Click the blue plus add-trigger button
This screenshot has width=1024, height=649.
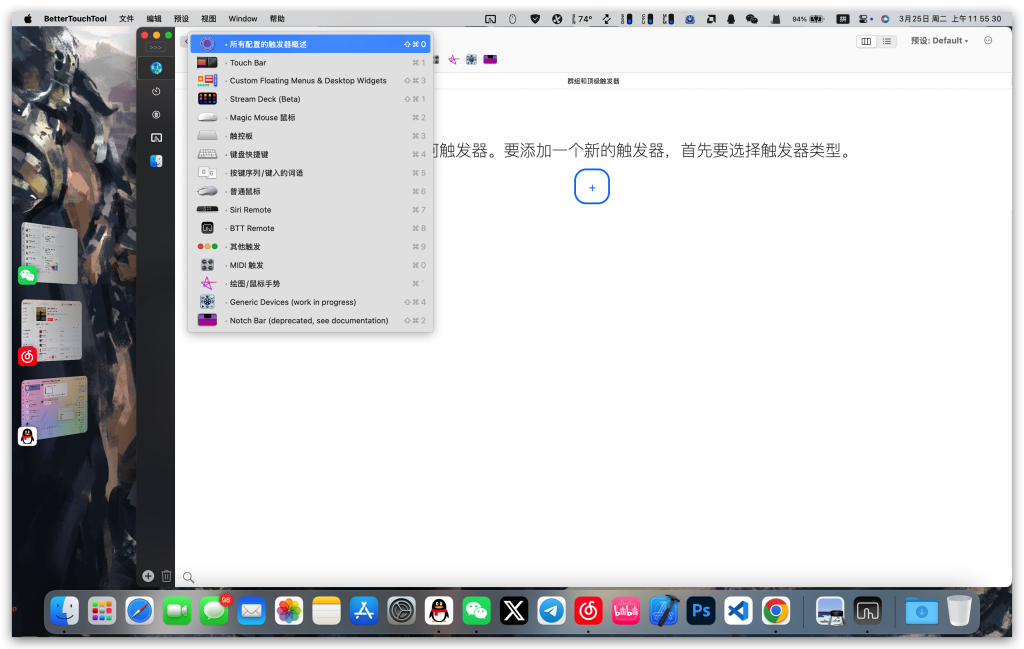[x=592, y=187]
